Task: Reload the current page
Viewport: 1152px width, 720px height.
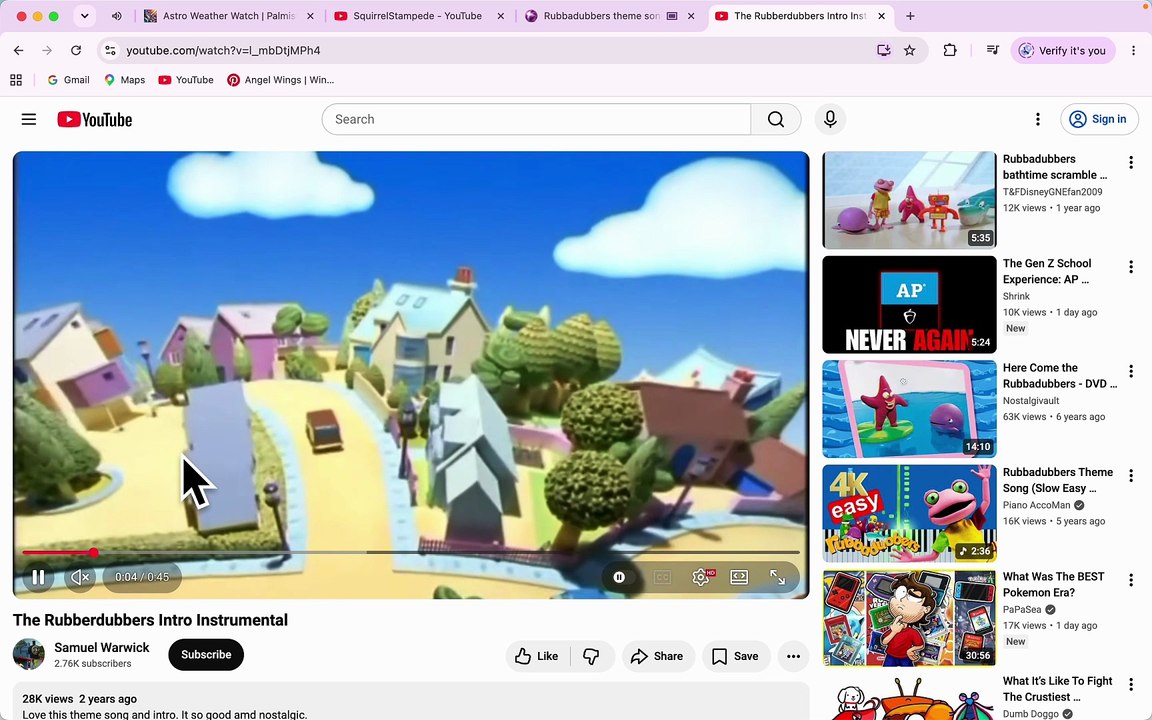Action: pos(76,50)
